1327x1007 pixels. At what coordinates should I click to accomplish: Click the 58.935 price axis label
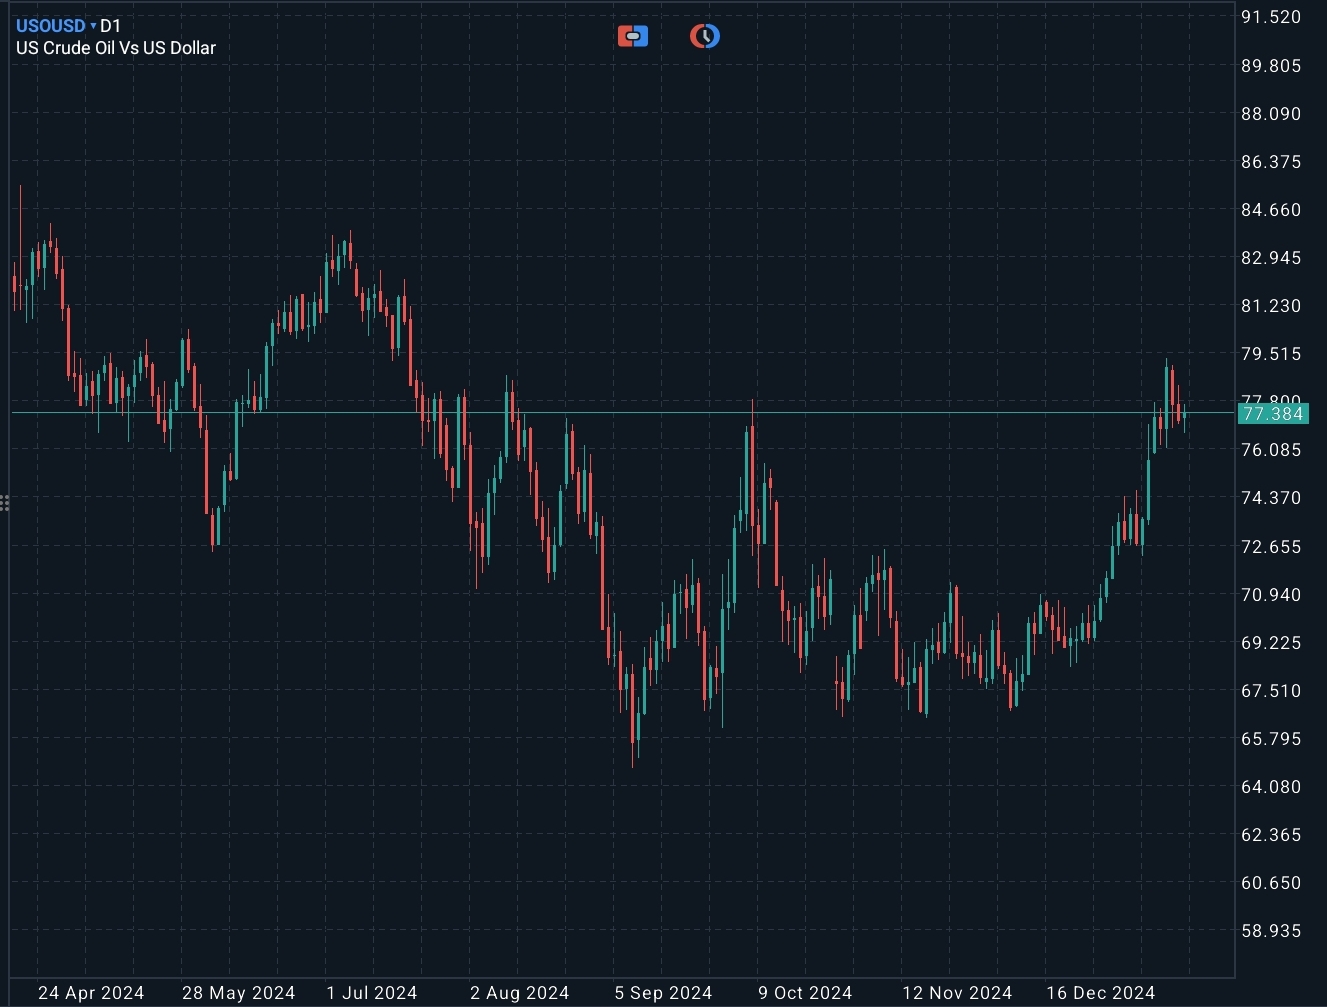pos(1271,931)
